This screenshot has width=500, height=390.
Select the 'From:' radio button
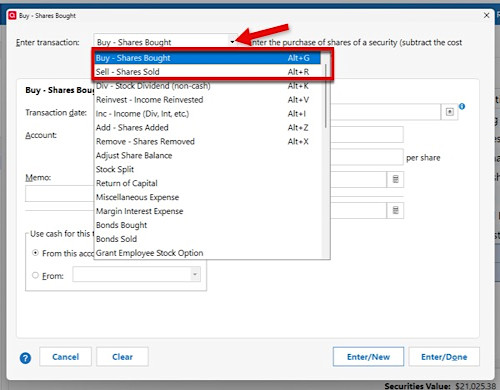tap(35, 275)
